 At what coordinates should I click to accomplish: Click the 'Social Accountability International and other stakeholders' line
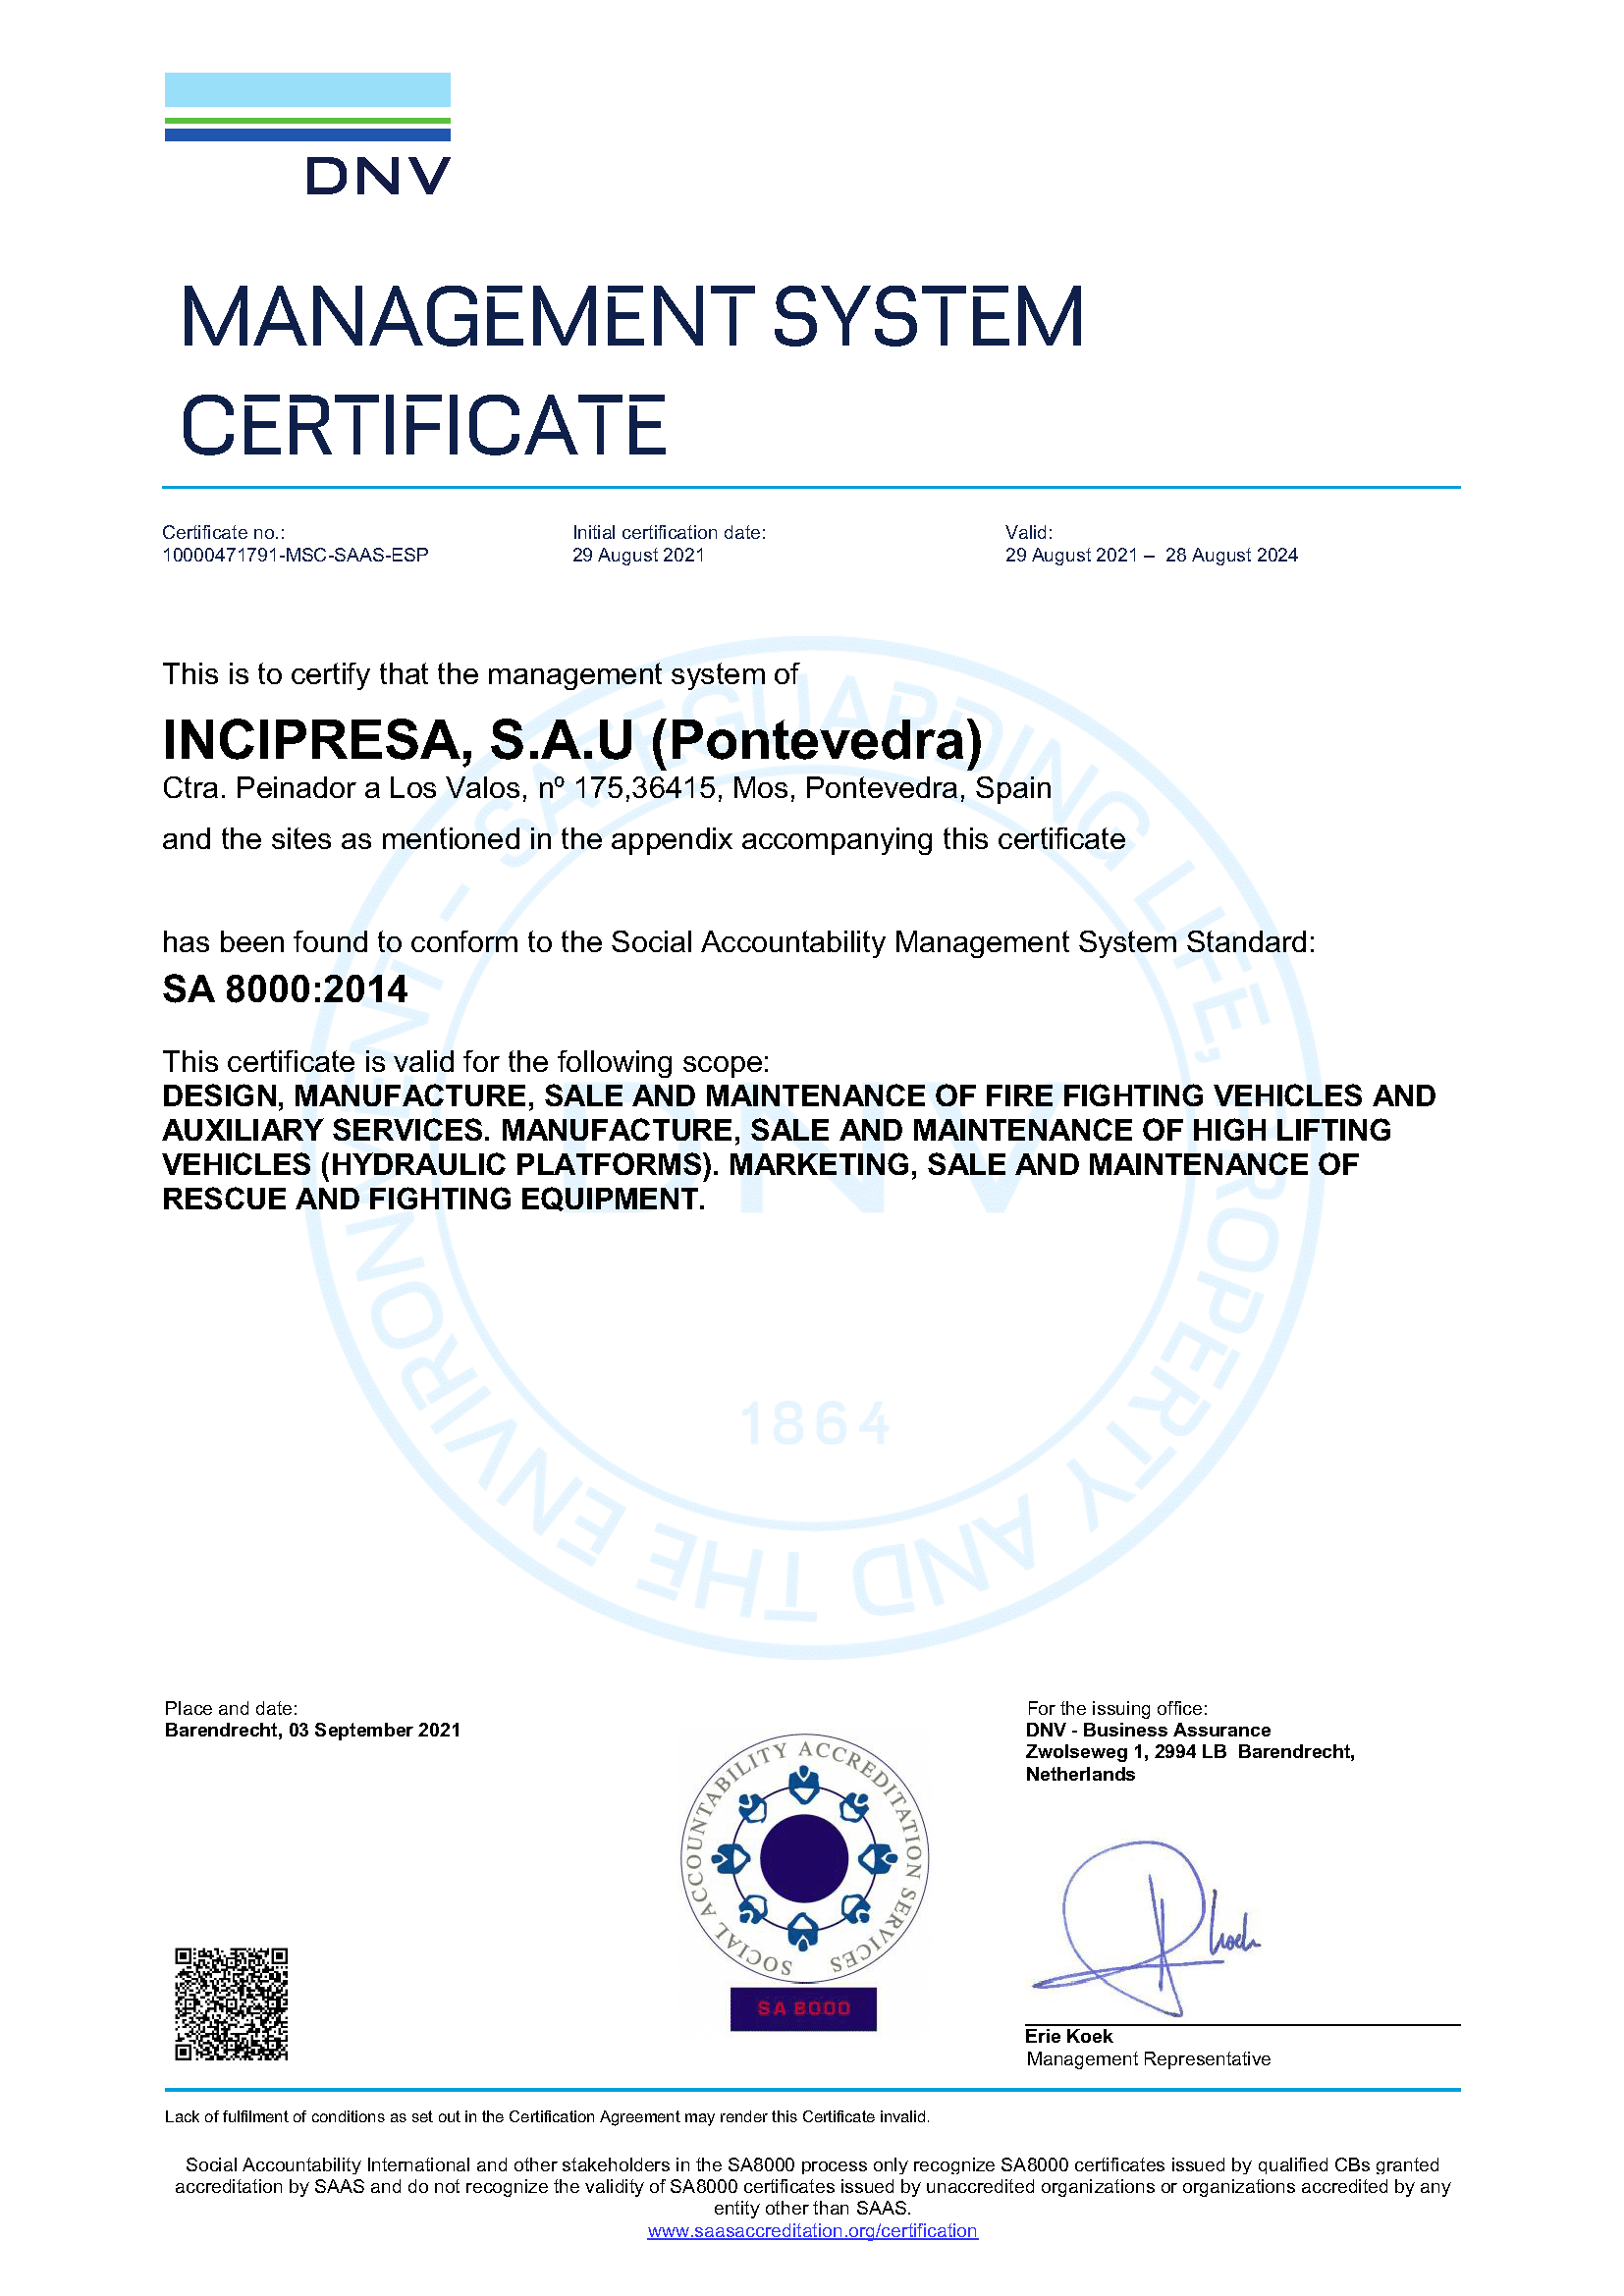tap(812, 2165)
